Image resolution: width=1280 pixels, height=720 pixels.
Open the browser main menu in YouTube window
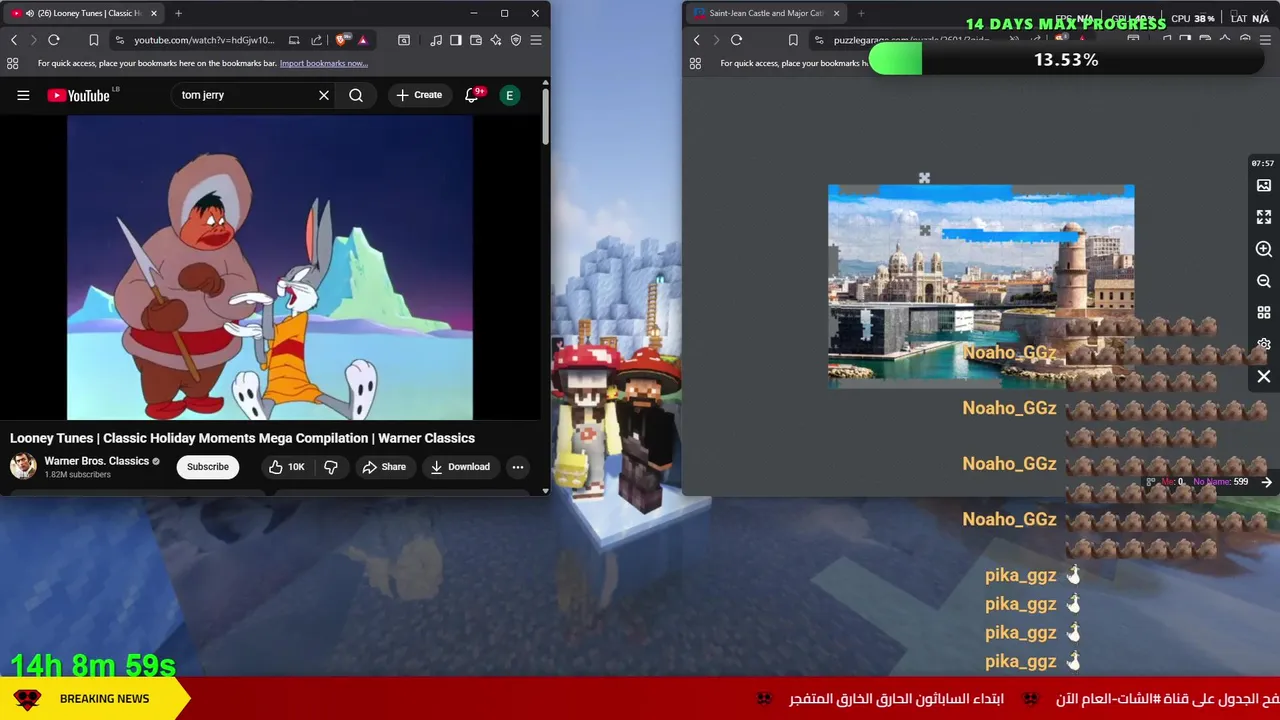(536, 40)
